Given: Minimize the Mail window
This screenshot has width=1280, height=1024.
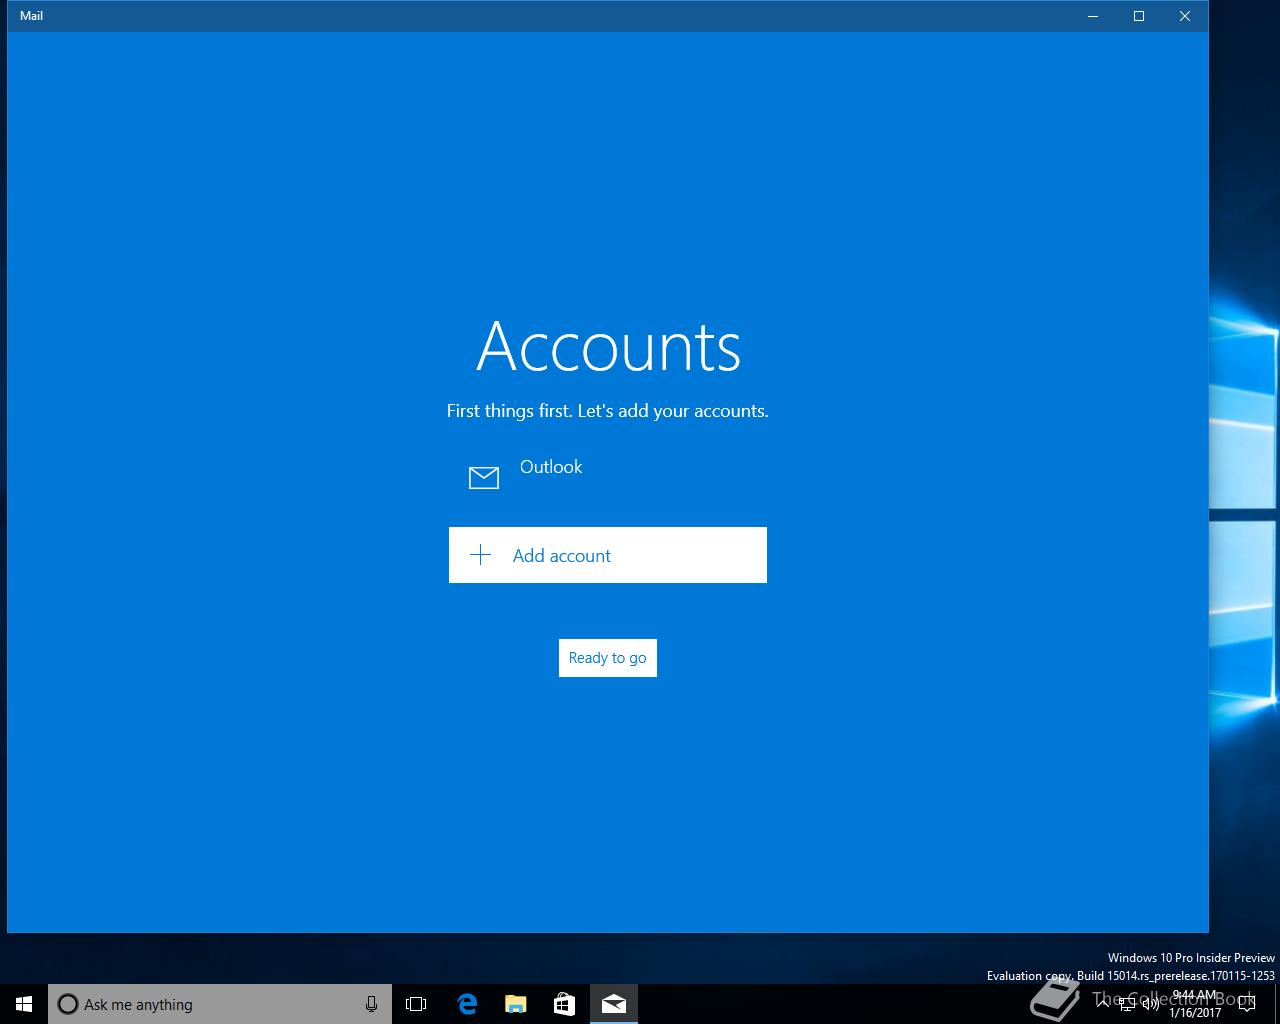Looking at the screenshot, I should (1093, 16).
